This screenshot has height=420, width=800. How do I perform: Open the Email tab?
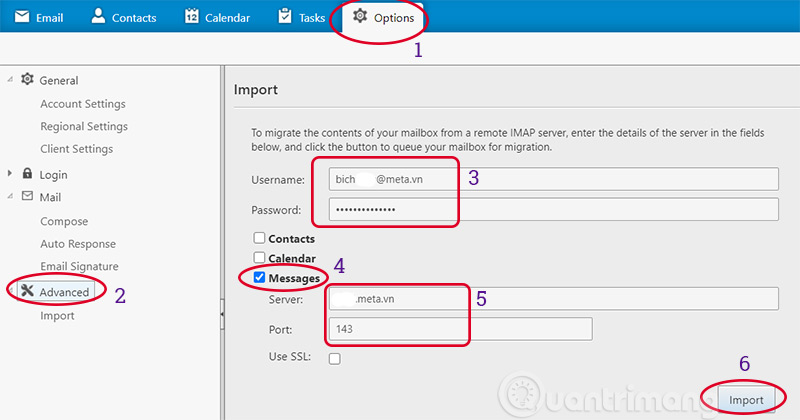coord(39,17)
